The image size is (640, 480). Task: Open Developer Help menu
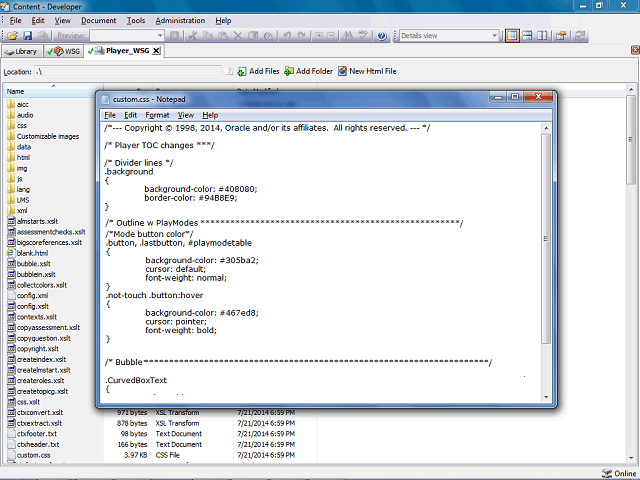click(223, 20)
